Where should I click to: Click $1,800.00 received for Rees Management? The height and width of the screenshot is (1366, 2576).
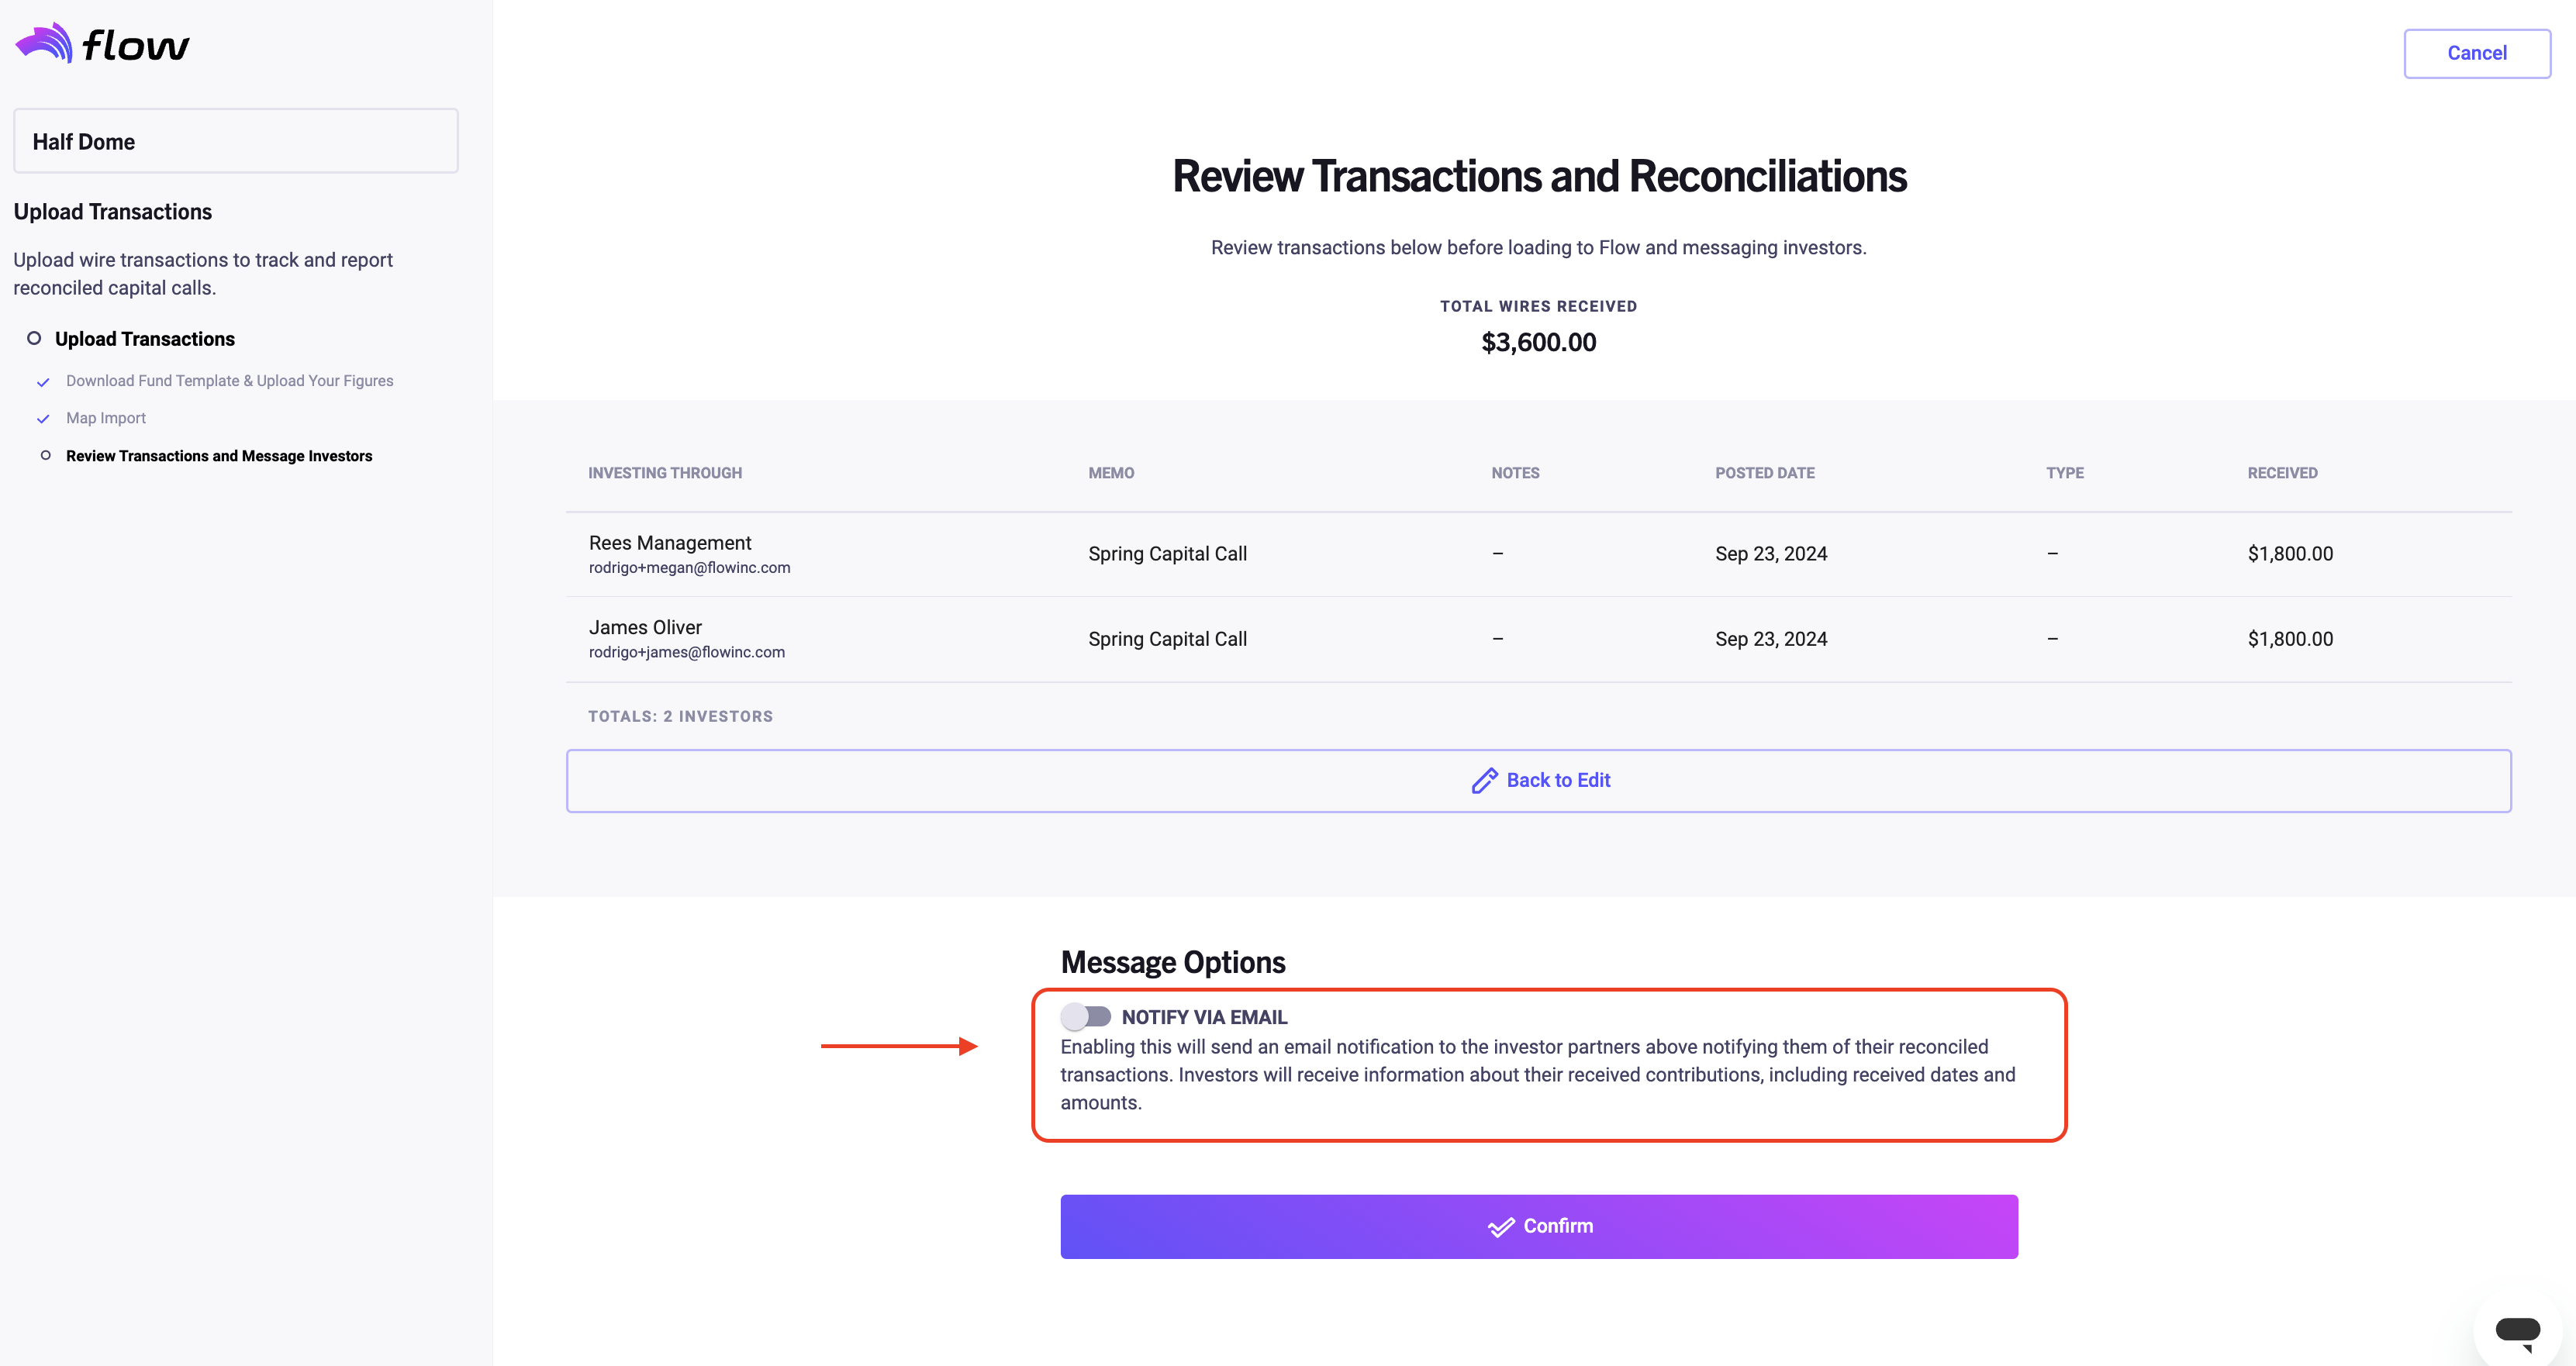[2290, 554]
